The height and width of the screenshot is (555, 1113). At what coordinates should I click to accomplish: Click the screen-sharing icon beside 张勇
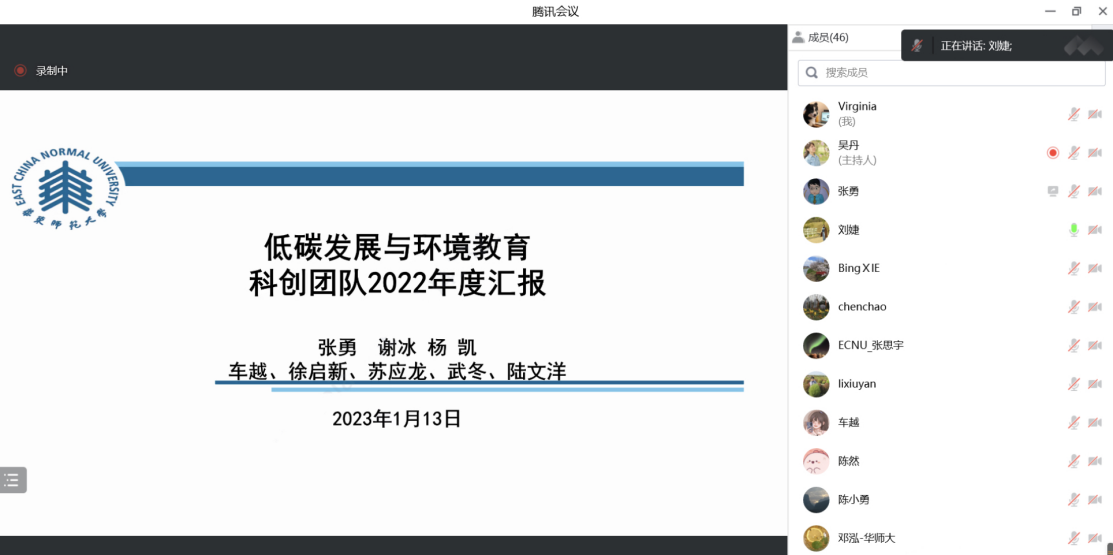click(1052, 191)
